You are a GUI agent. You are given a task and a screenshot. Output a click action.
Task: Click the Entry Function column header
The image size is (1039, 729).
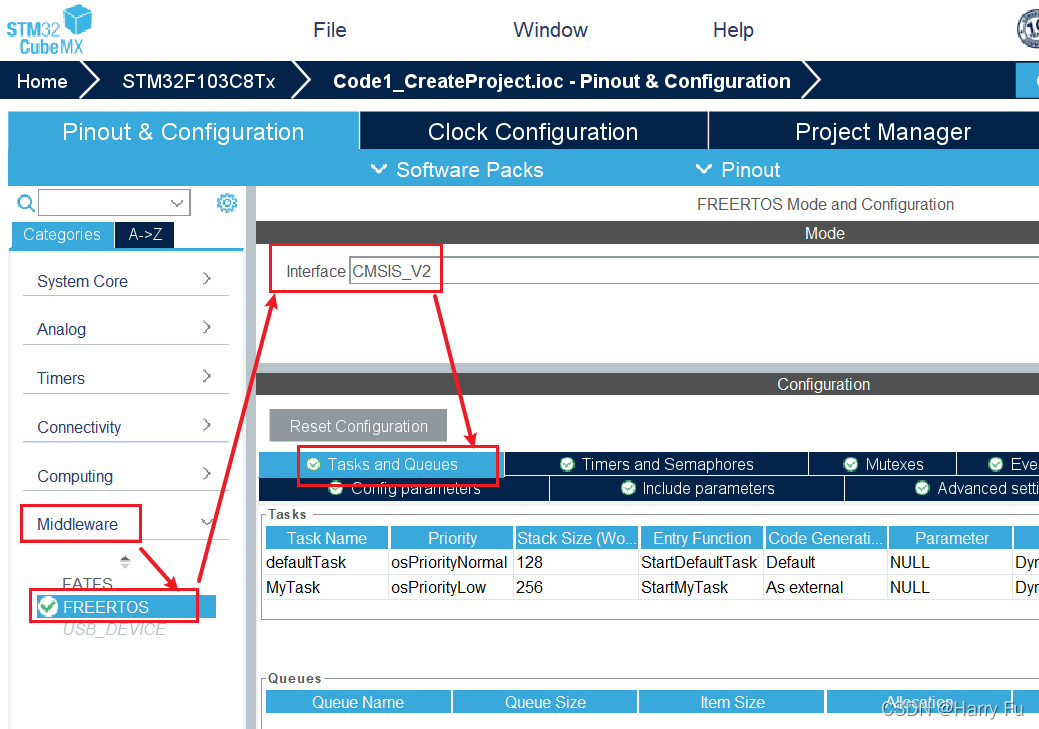pos(702,538)
